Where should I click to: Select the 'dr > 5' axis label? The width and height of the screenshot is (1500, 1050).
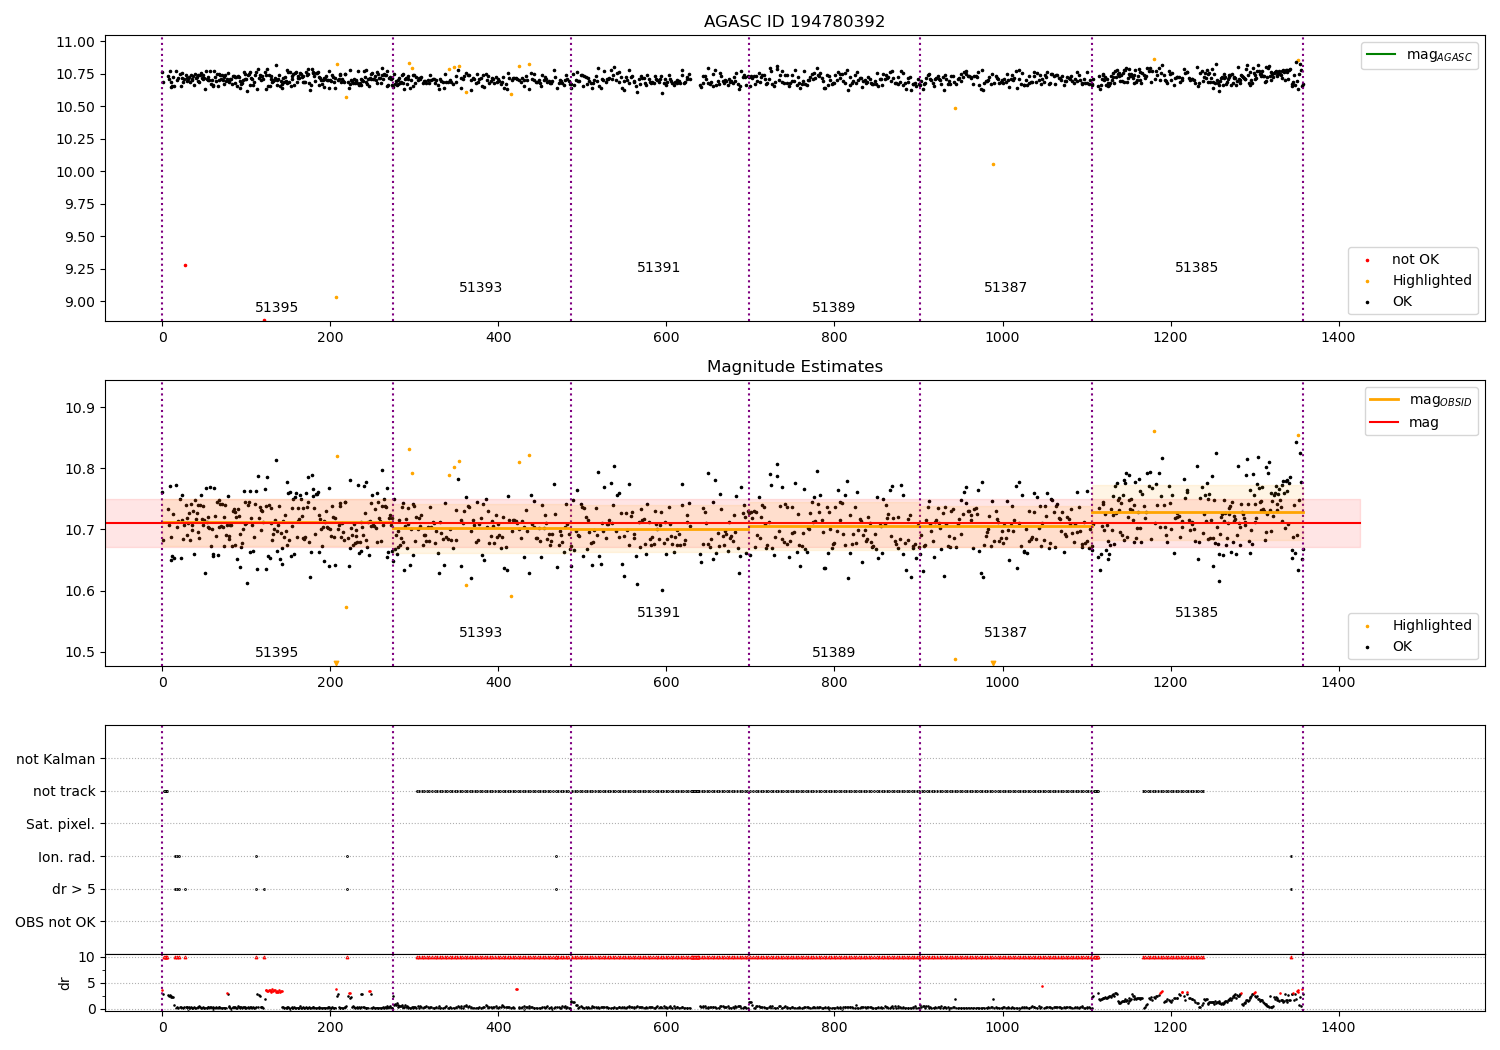click(74, 889)
